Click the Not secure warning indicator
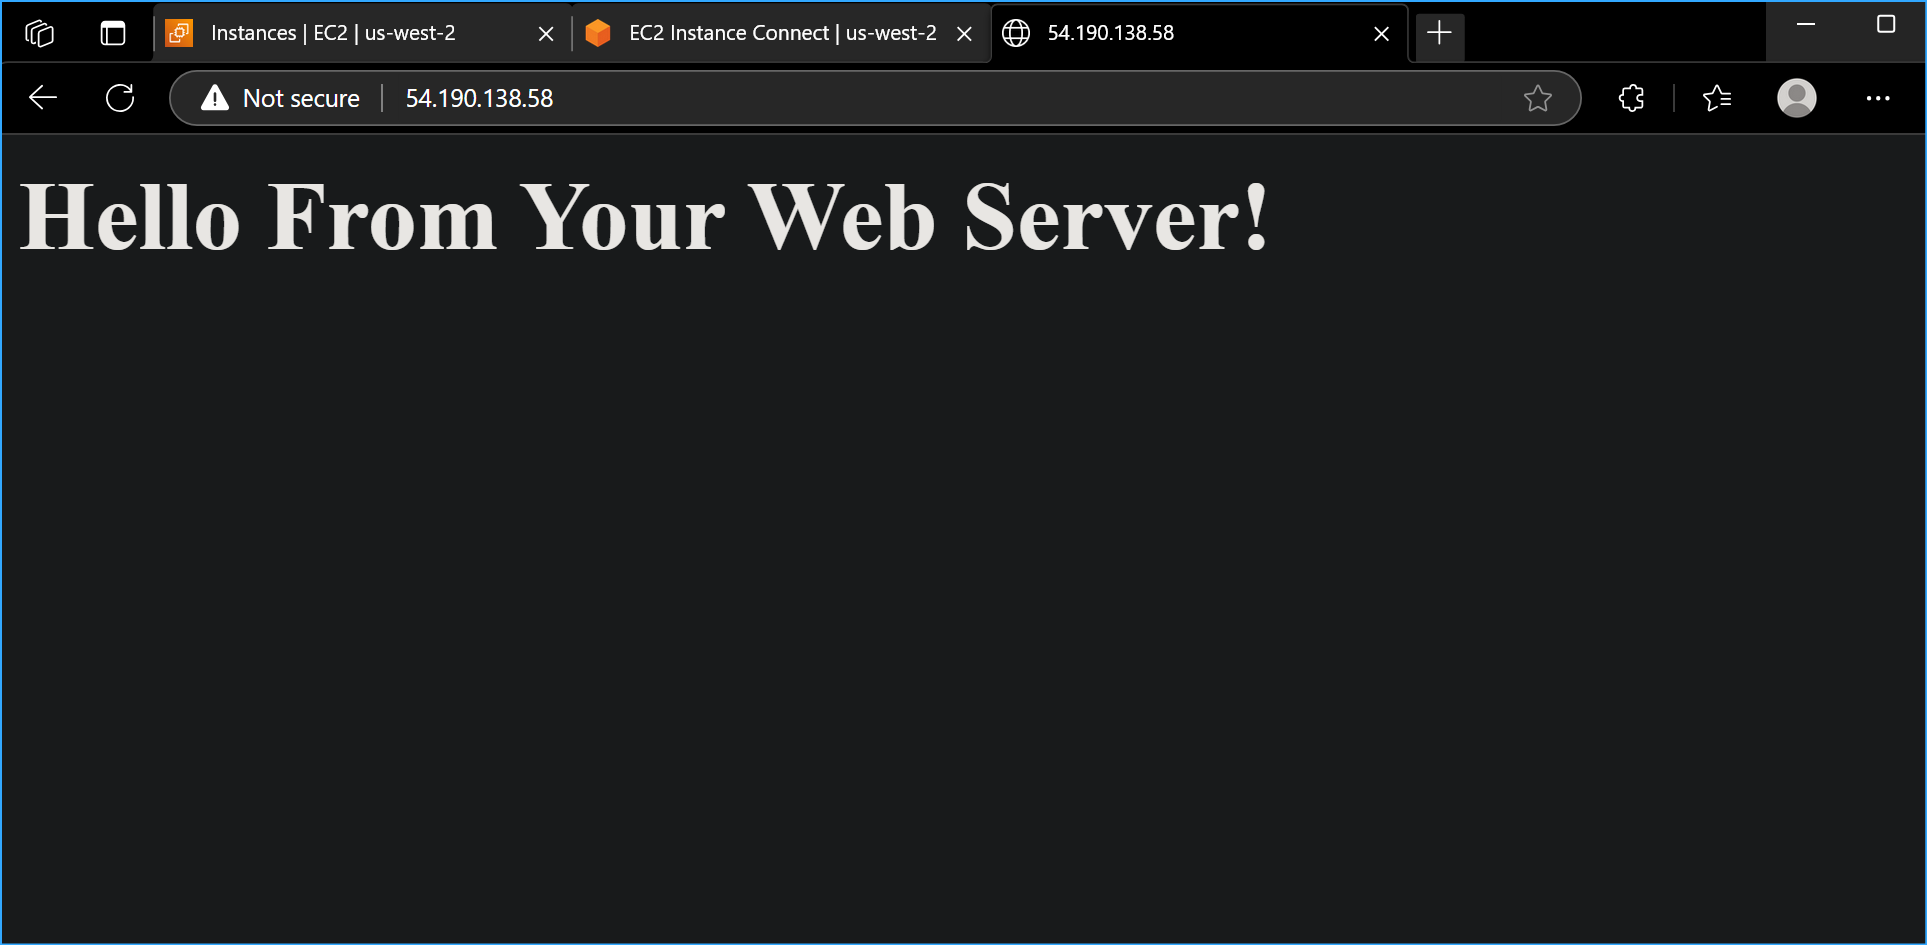This screenshot has height=945, width=1927. [x=282, y=98]
